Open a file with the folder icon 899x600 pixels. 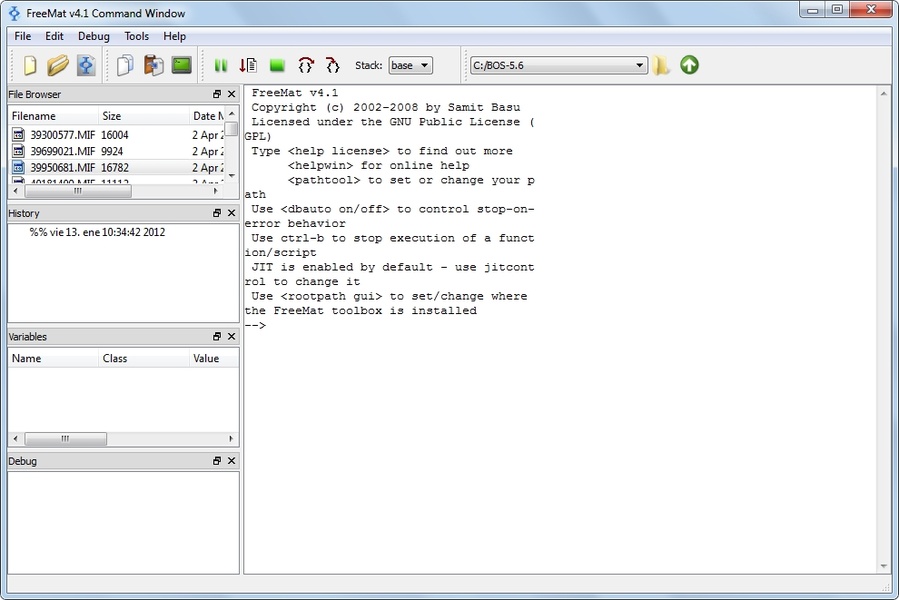[x=57, y=65]
